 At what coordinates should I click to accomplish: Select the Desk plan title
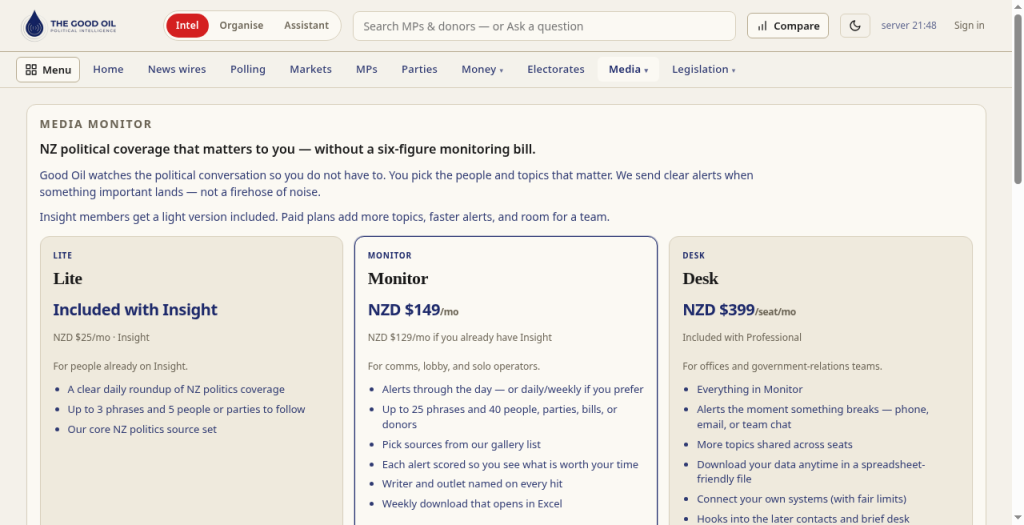click(x=700, y=279)
